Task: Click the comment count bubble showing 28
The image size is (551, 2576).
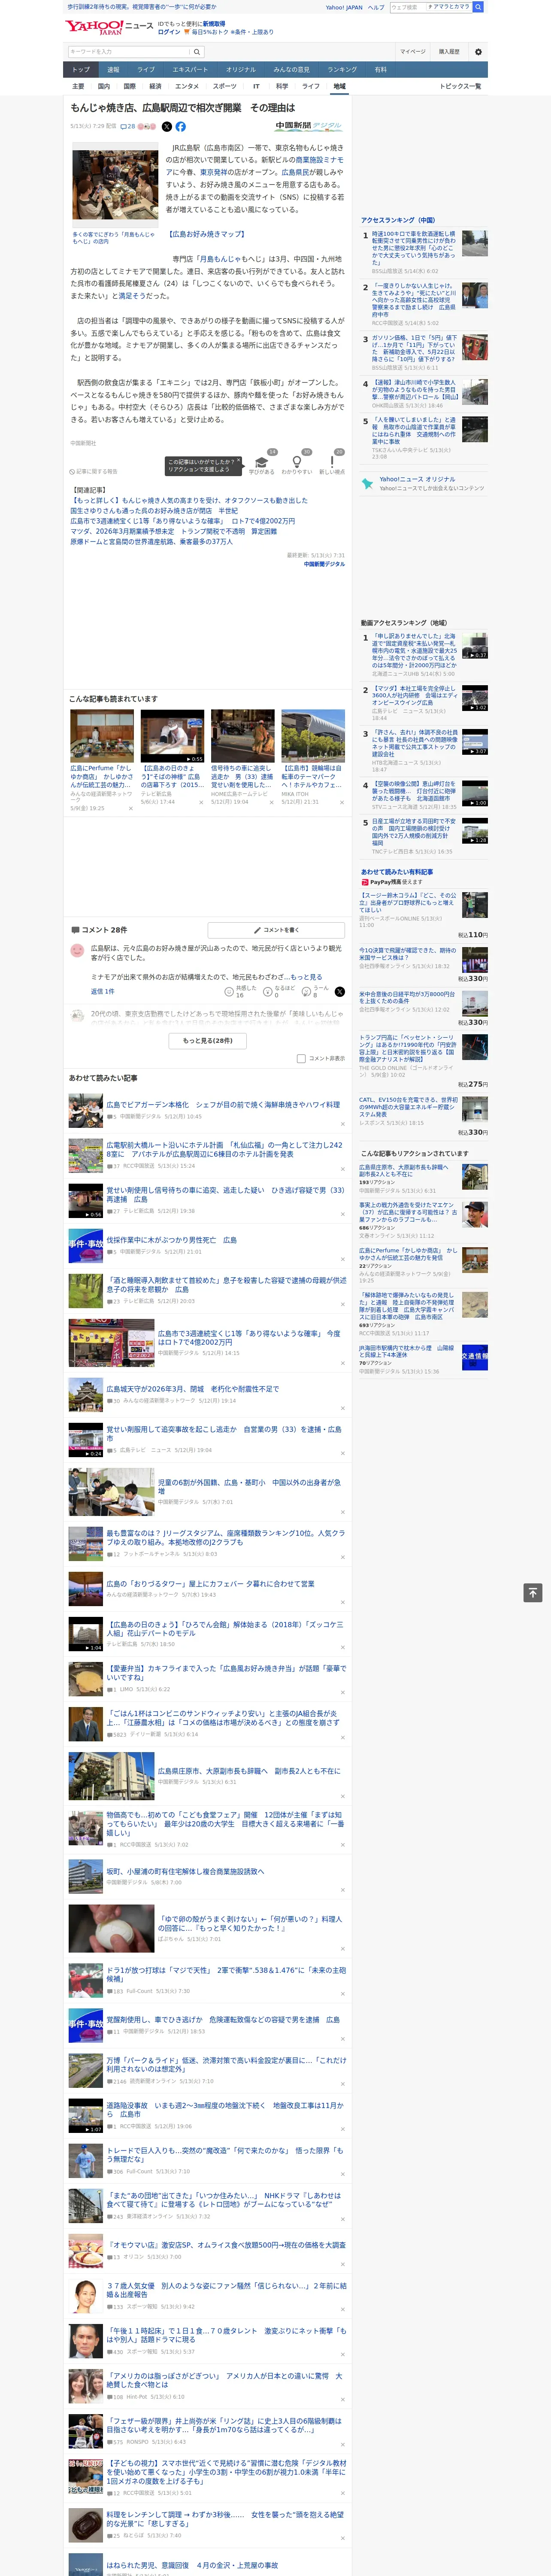Action: [128, 127]
